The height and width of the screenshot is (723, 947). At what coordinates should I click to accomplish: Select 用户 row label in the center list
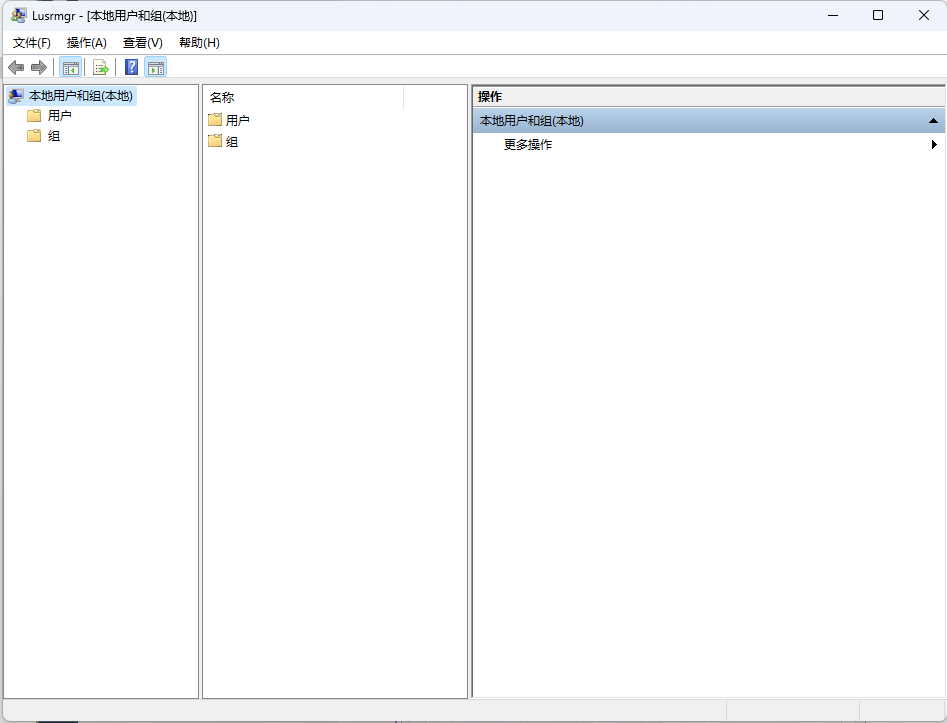pyautogui.click(x=237, y=120)
